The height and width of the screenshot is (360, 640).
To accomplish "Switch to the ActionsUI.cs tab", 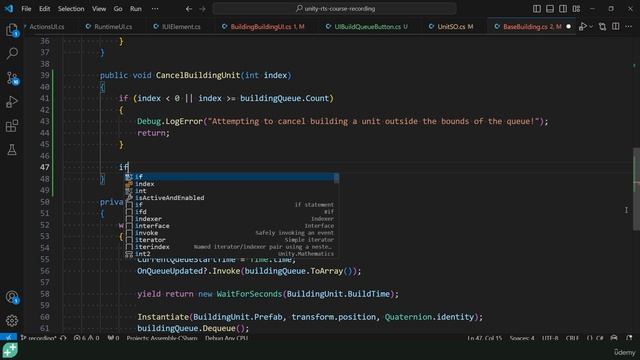I will click(46, 27).
